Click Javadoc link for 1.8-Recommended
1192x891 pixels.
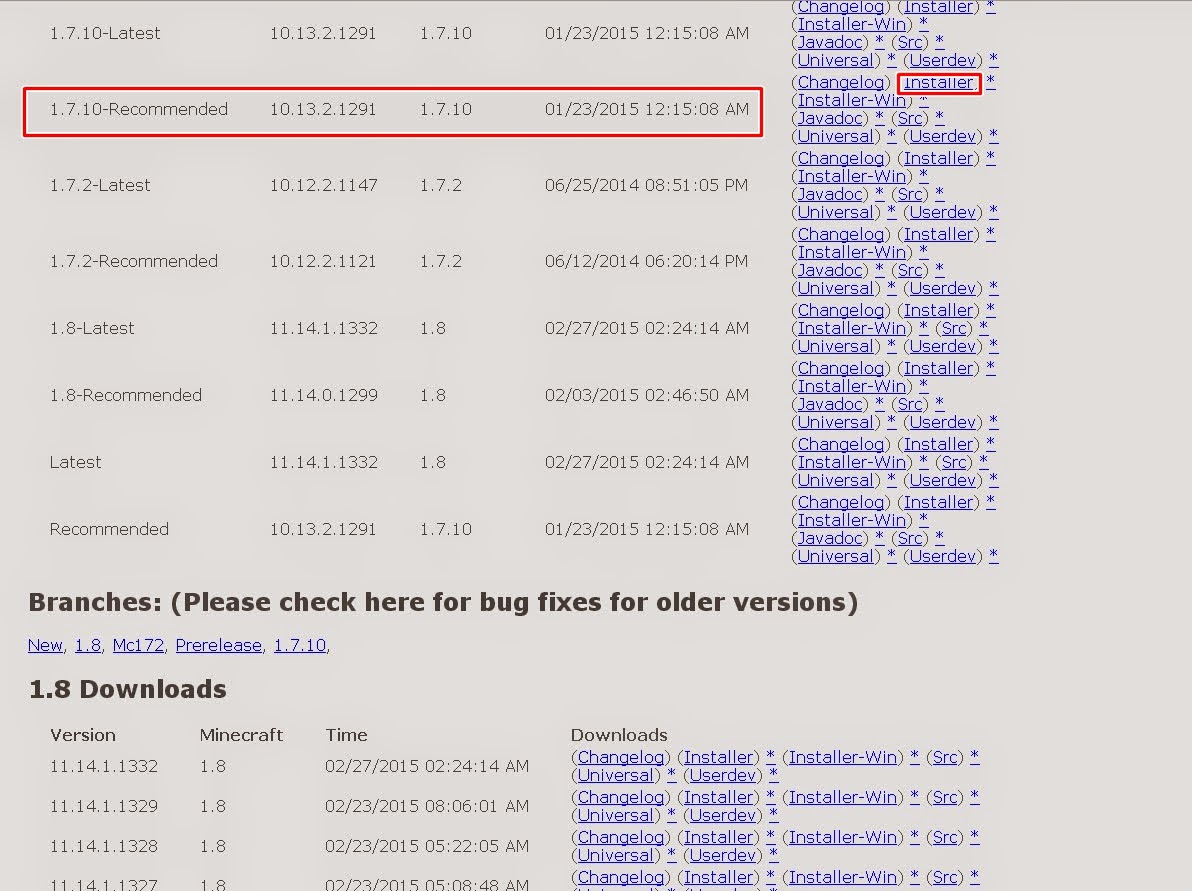831,404
